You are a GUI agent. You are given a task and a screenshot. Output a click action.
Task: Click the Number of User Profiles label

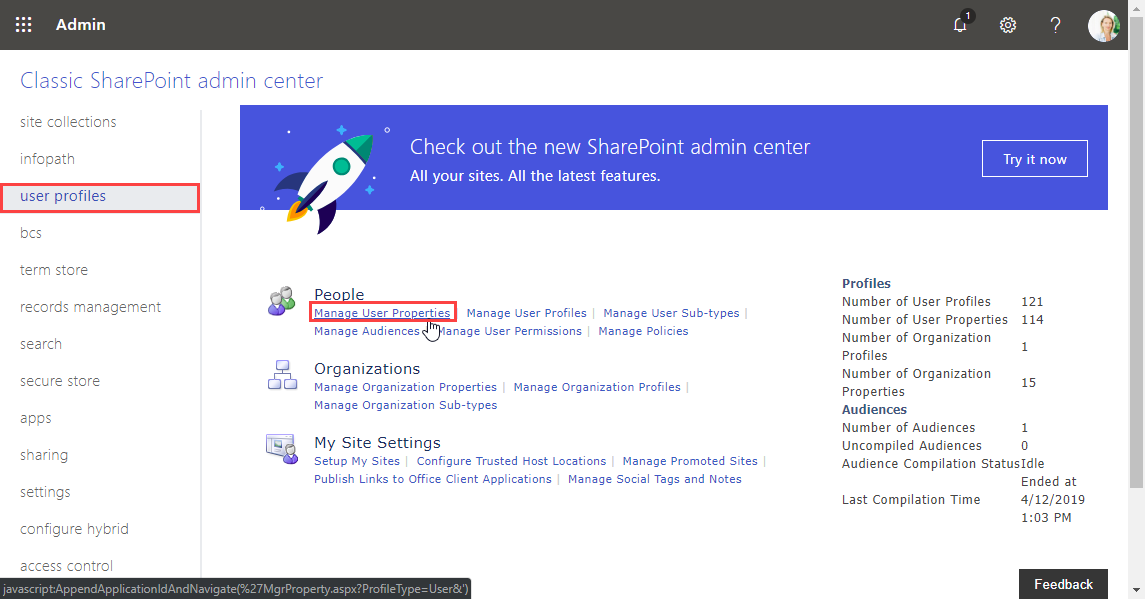pos(916,302)
